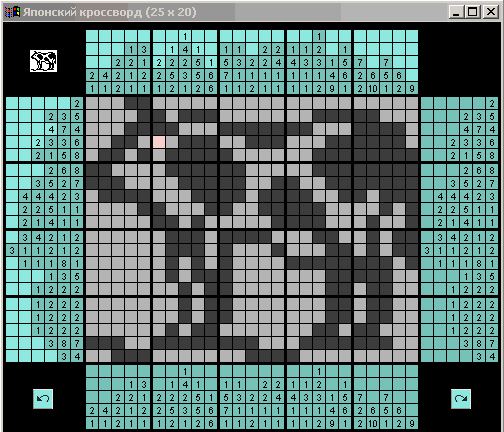Image resolution: width=504 pixels, height=432 pixels.
Task: Click leftmost 3 in left panel's six-number row
Action: pos(12,250)
